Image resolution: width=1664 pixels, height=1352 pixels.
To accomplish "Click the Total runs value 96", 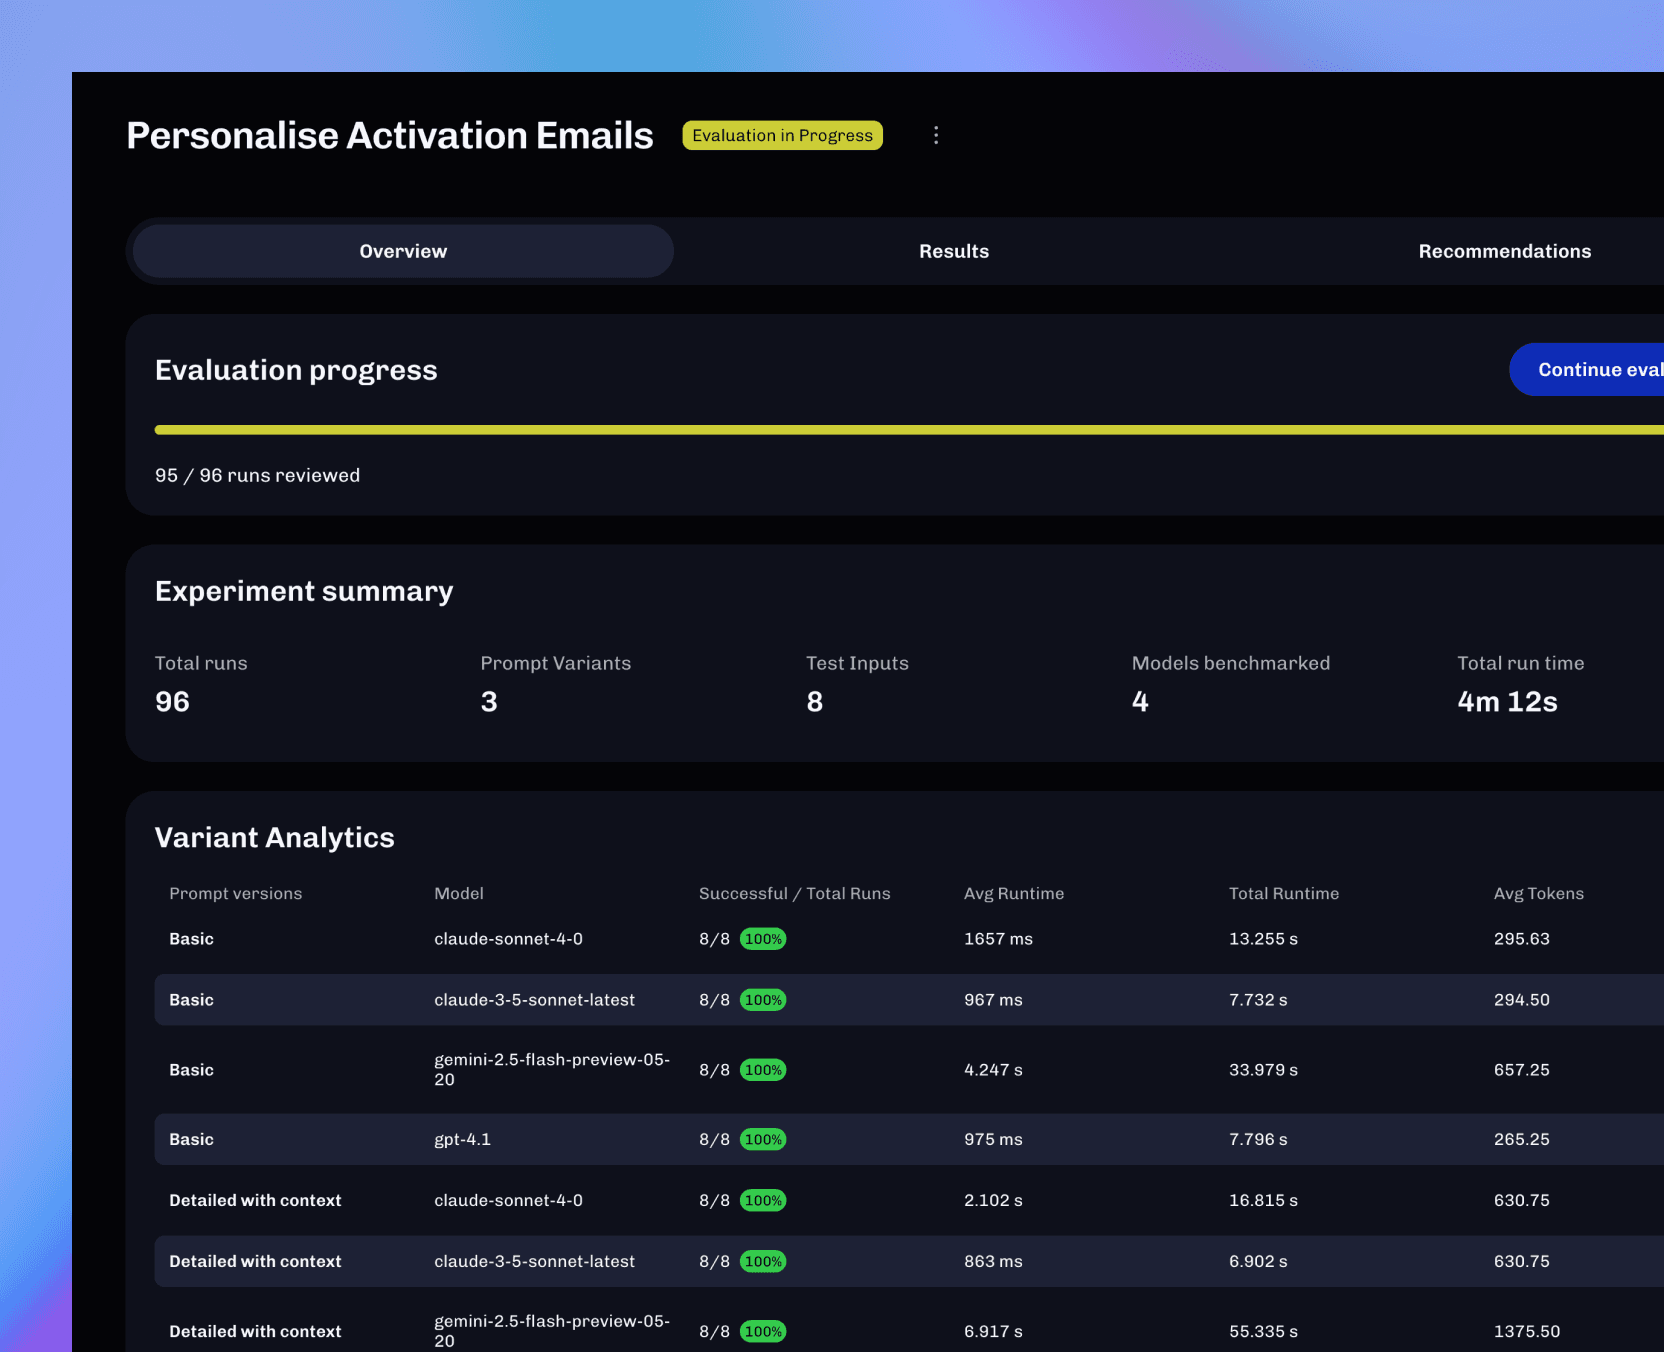I will coord(172,701).
